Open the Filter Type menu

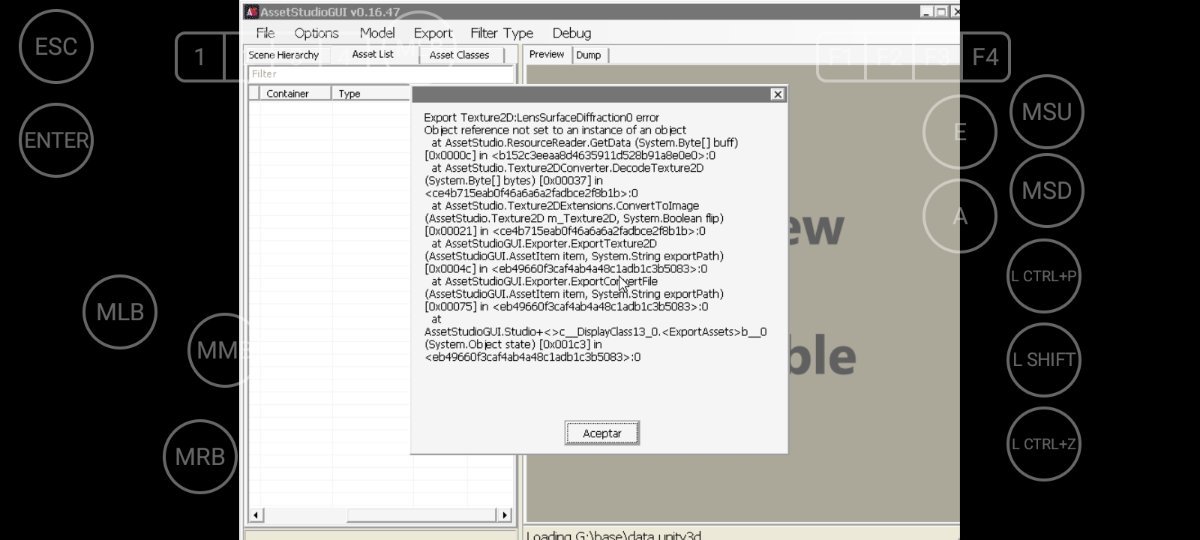pos(502,33)
